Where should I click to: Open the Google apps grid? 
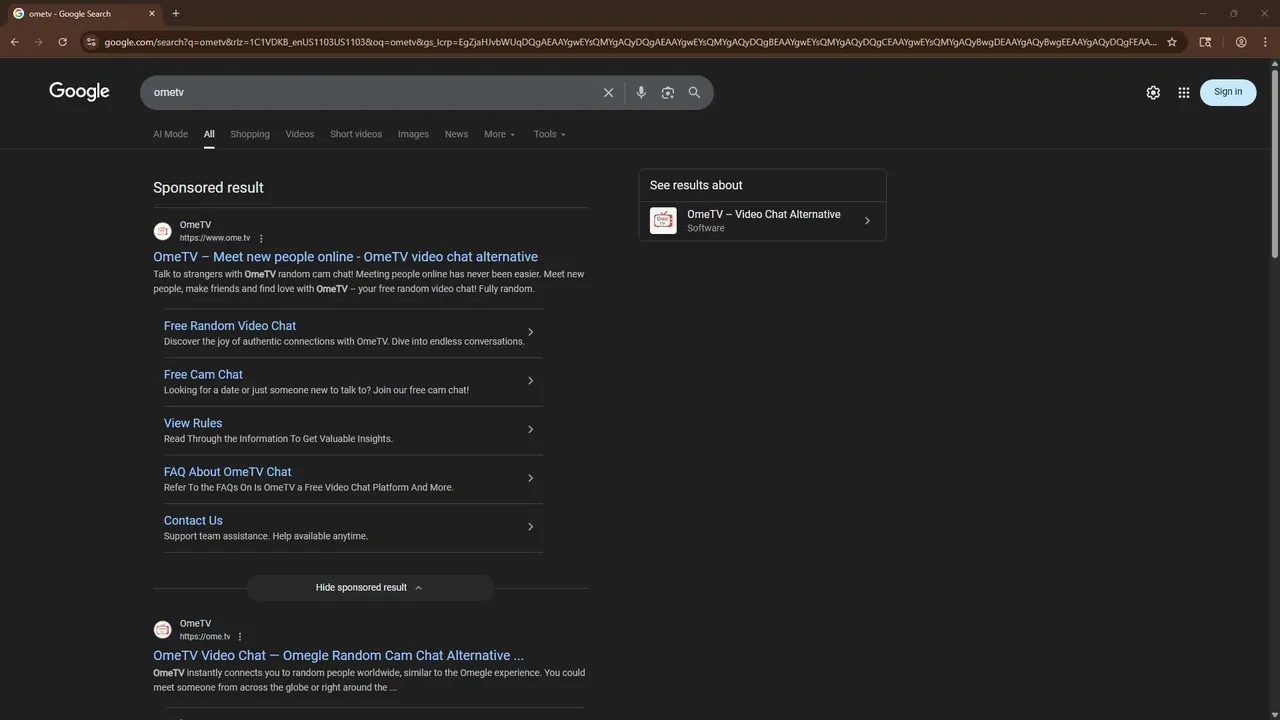pos(1184,92)
